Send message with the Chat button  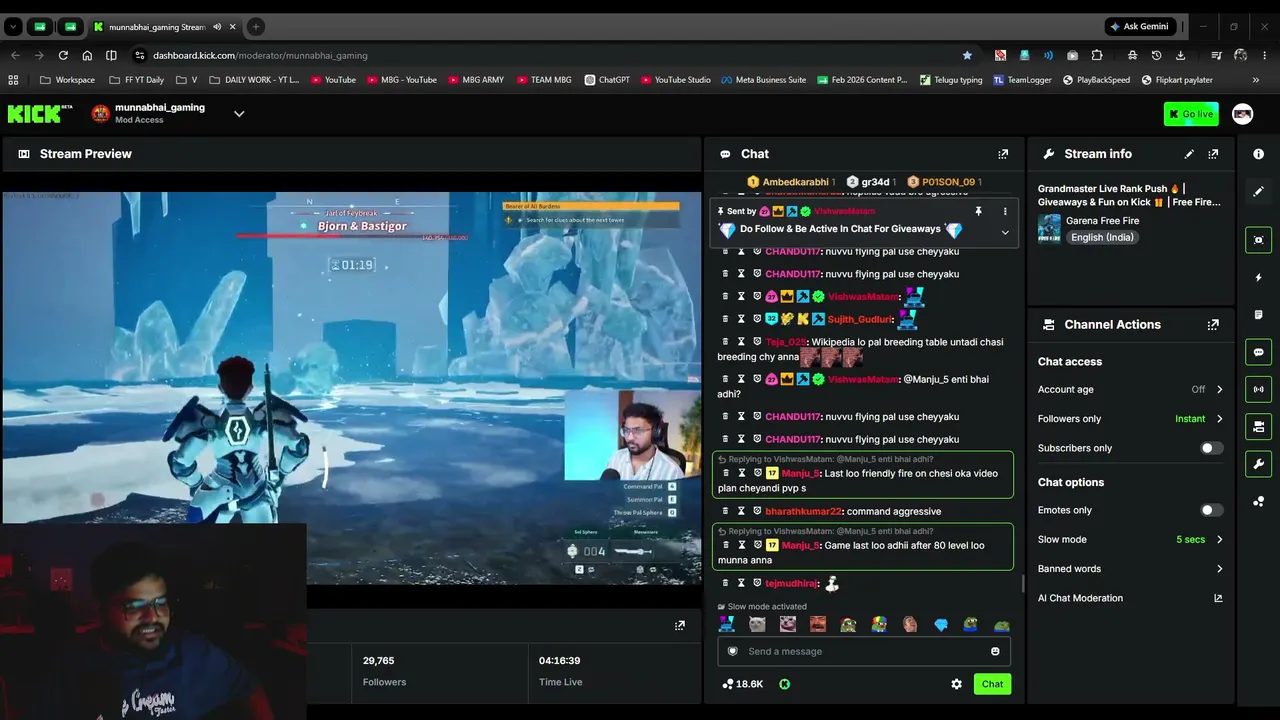pyautogui.click(x=992, y=684)
